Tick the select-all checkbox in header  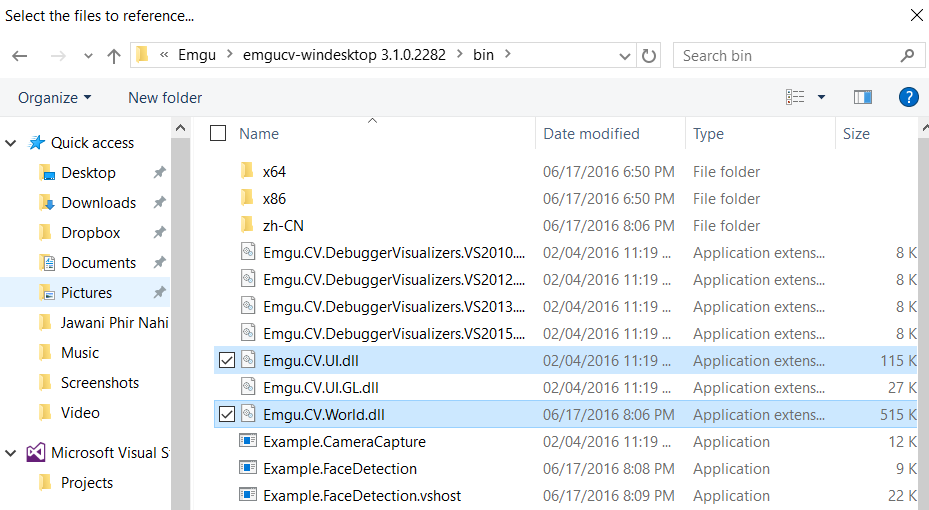[218, 133]
